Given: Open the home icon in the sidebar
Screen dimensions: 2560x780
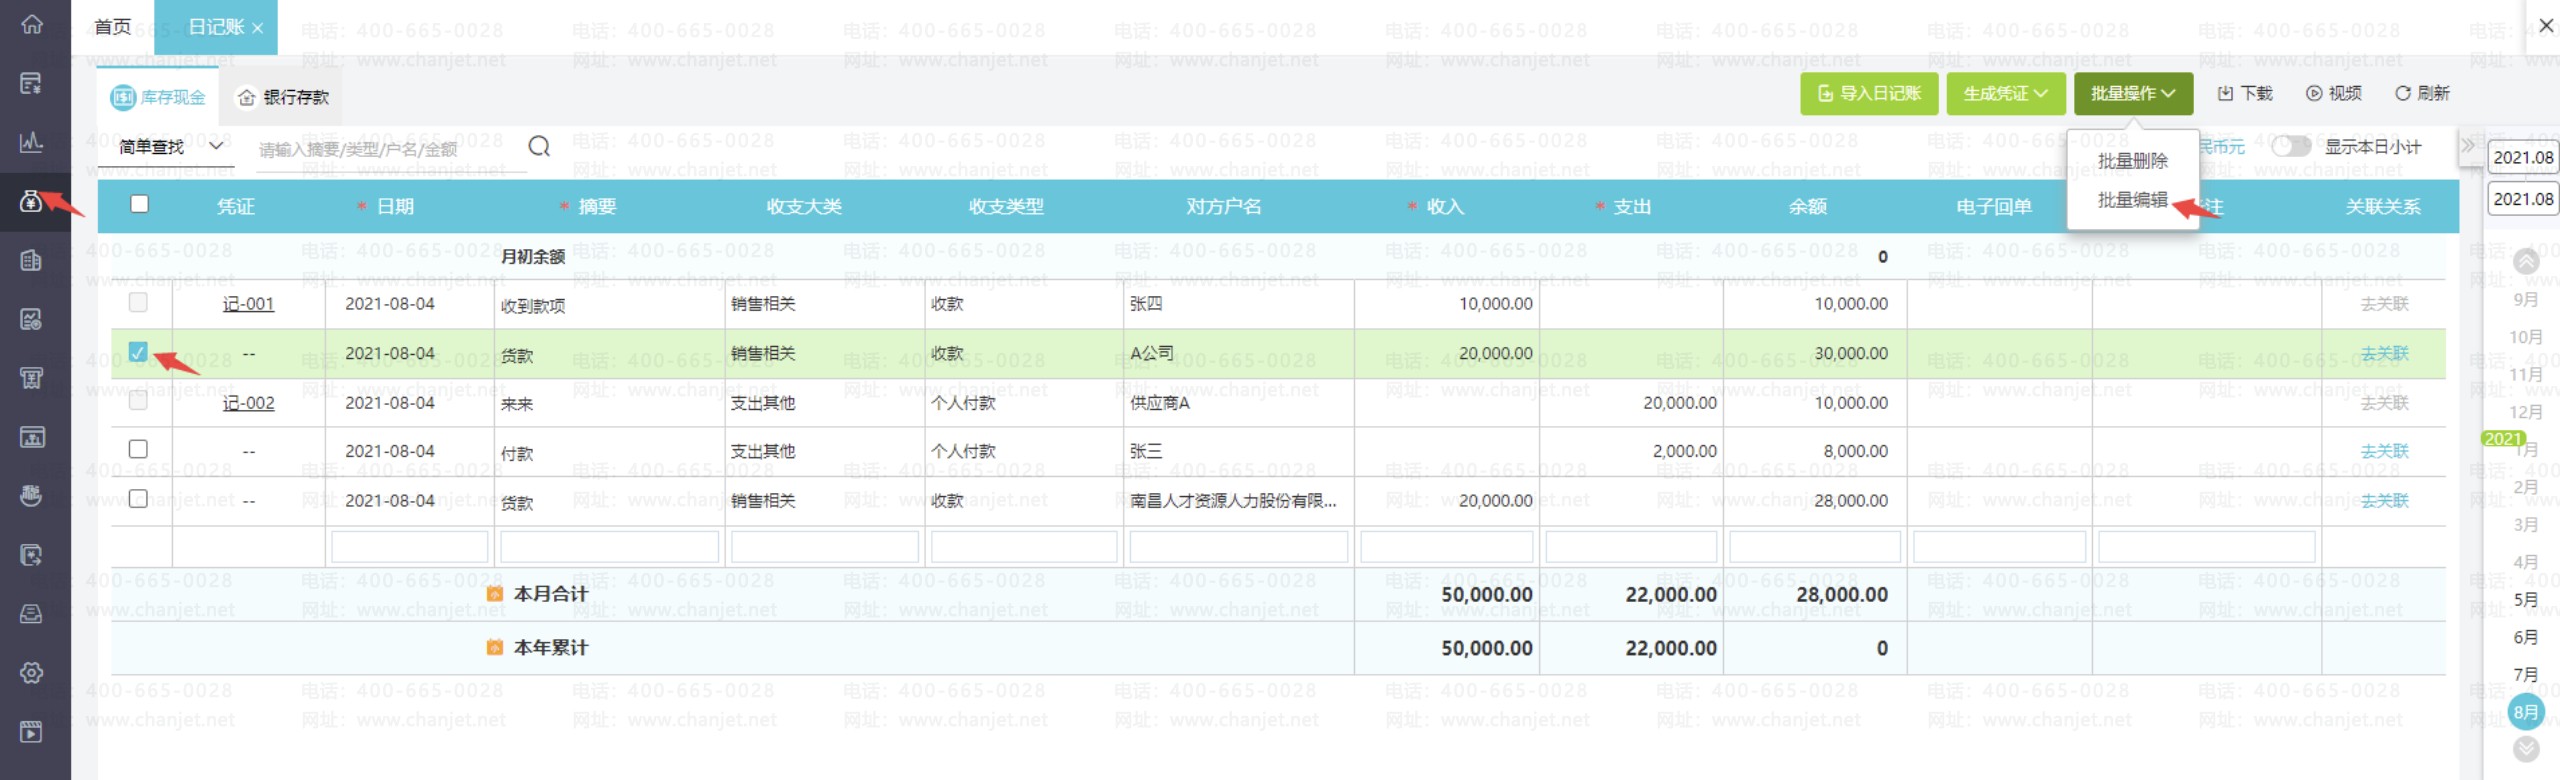Looking at the screenshot, I should (32, 25).
